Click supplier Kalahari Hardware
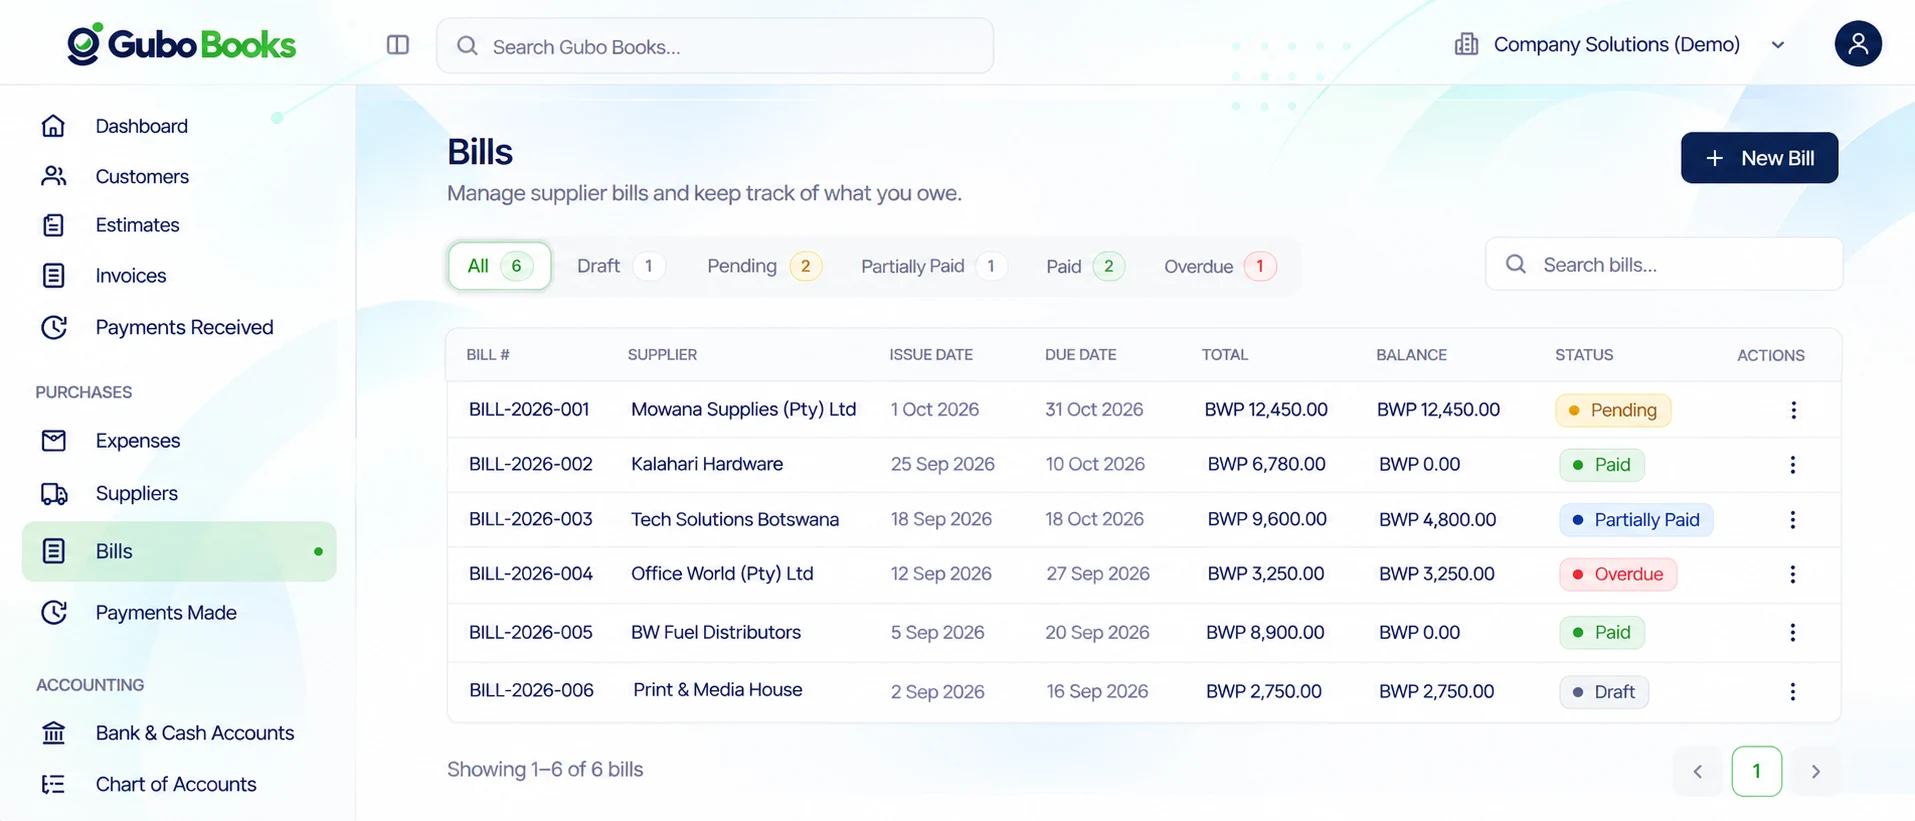This screenshot has height=821, width=1915. [707, 464]
